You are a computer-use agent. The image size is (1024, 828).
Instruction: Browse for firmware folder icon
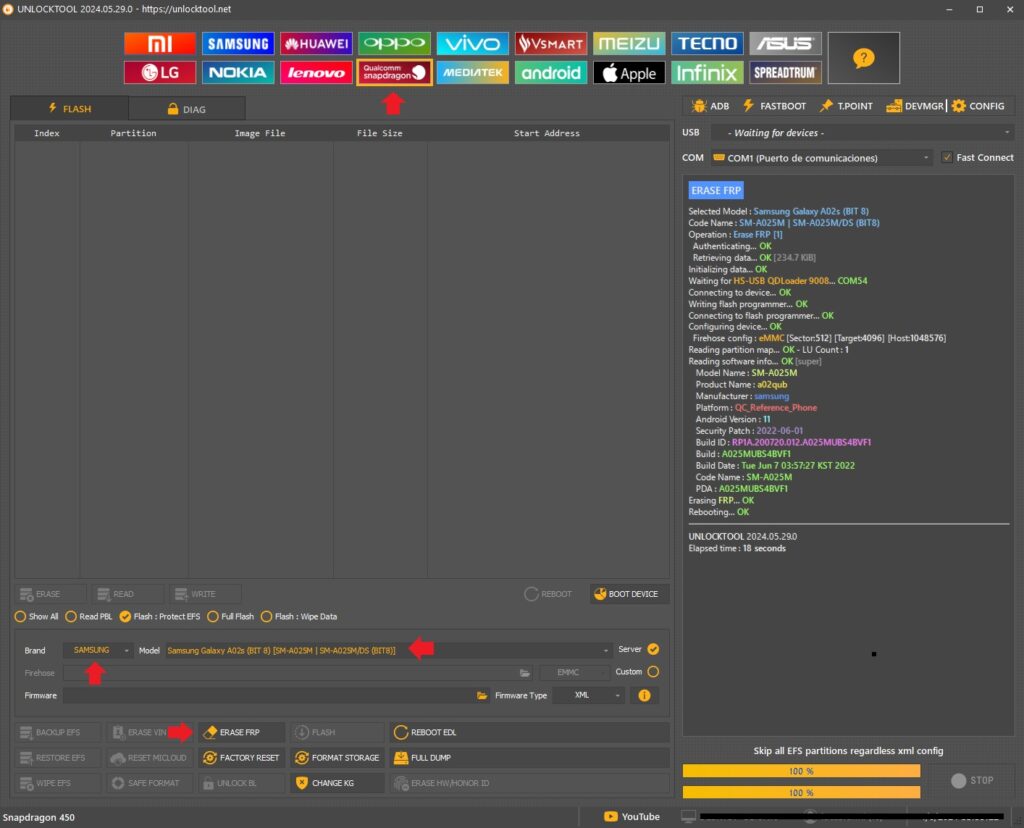coord(482,695)
